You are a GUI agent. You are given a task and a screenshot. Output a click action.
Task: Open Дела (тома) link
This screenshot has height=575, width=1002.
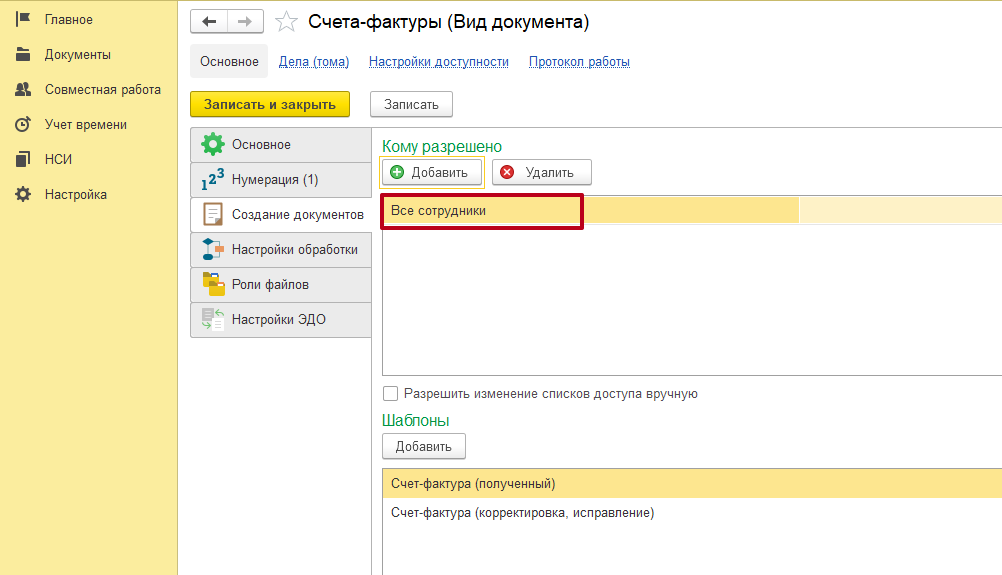click(314, 62)
